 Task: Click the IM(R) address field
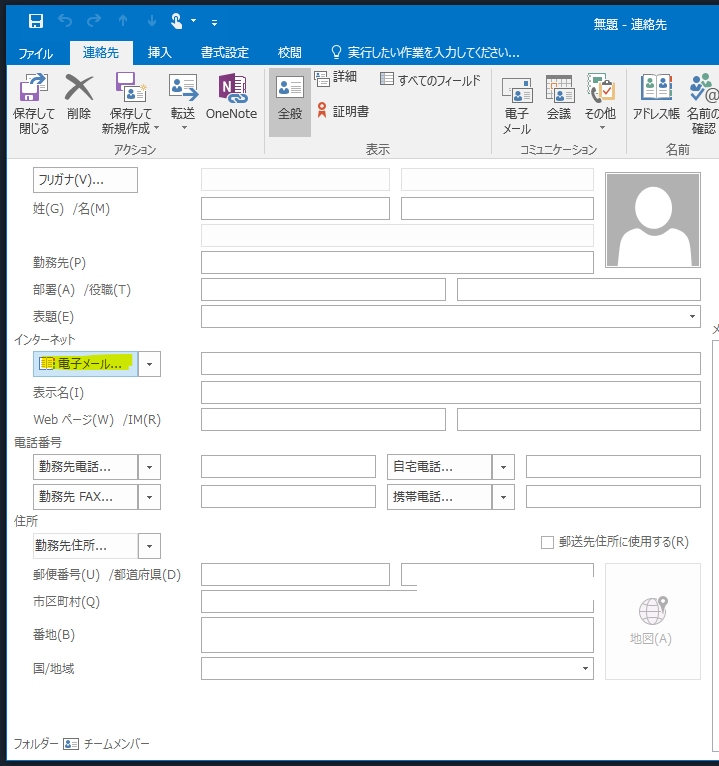[579, 420]
